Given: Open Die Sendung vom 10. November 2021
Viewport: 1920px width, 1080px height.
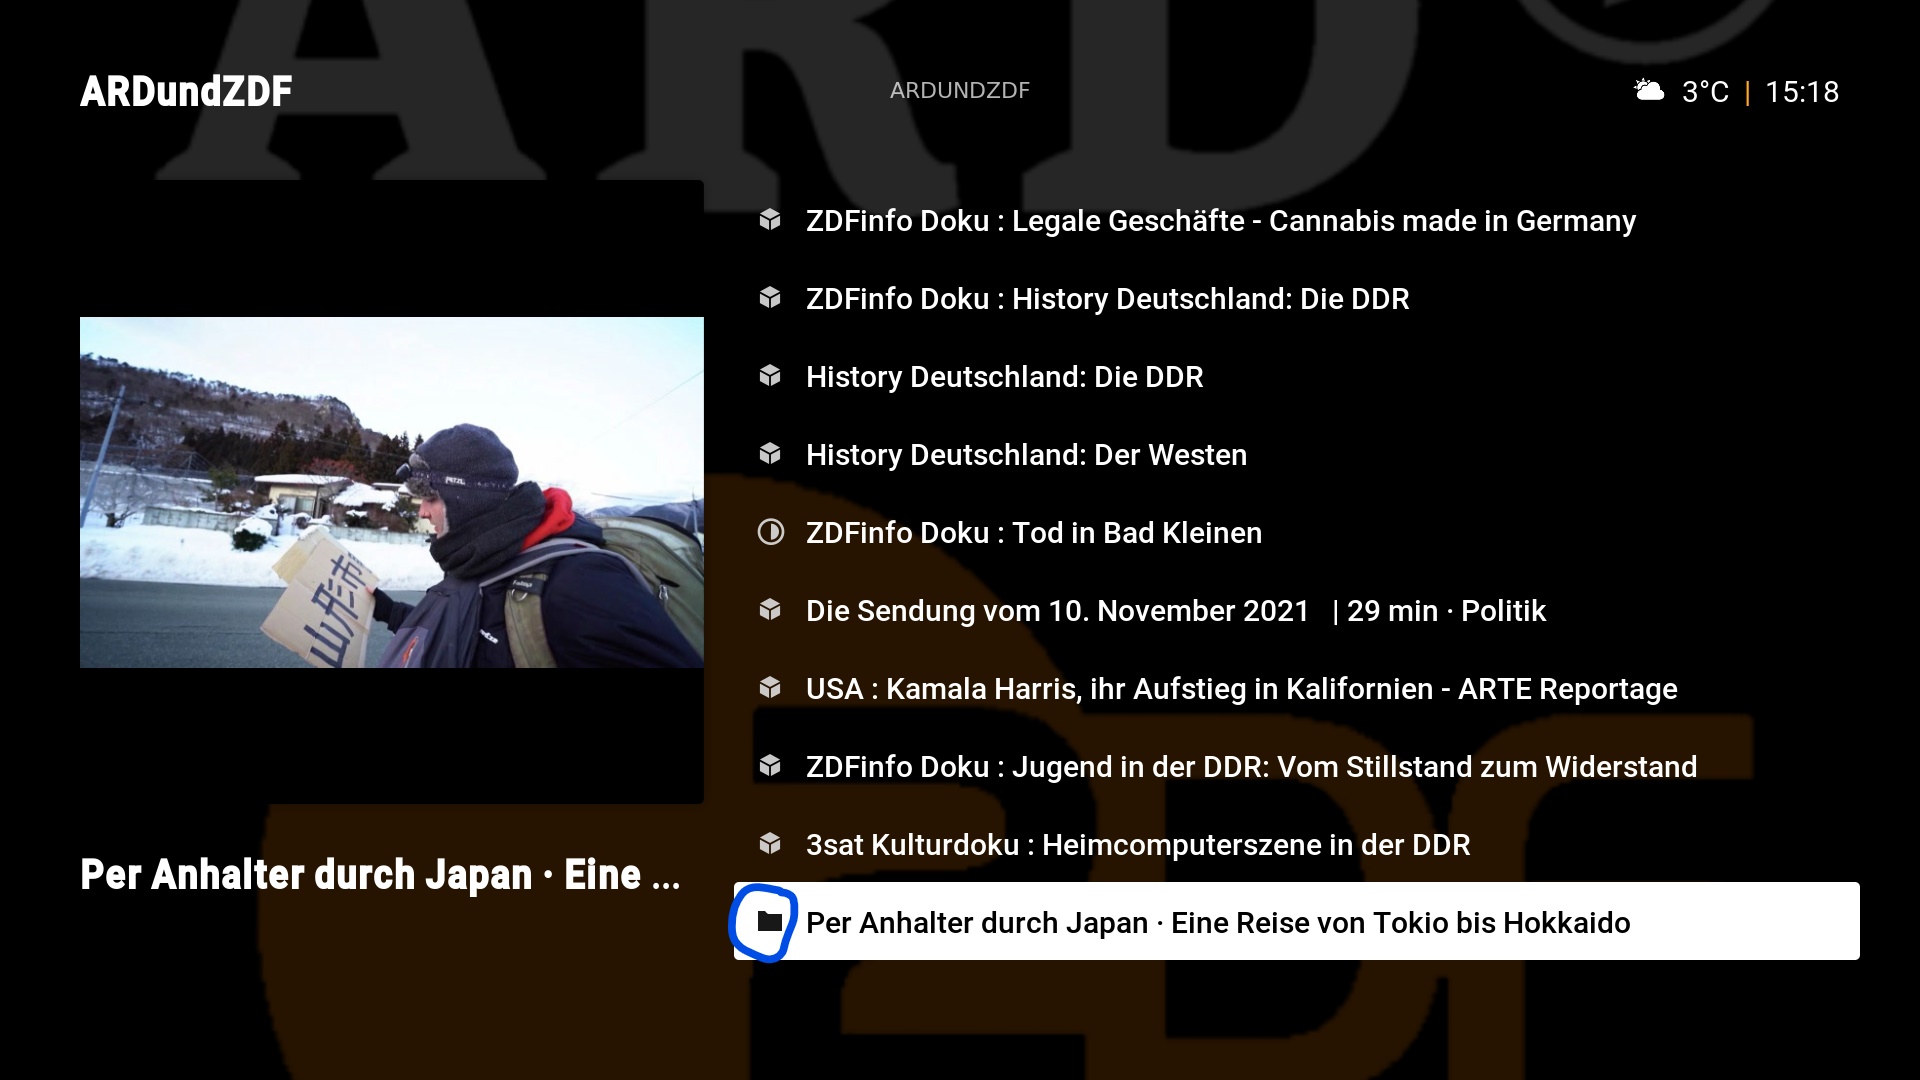Looking at the screenshot, I should point(1297,610).
